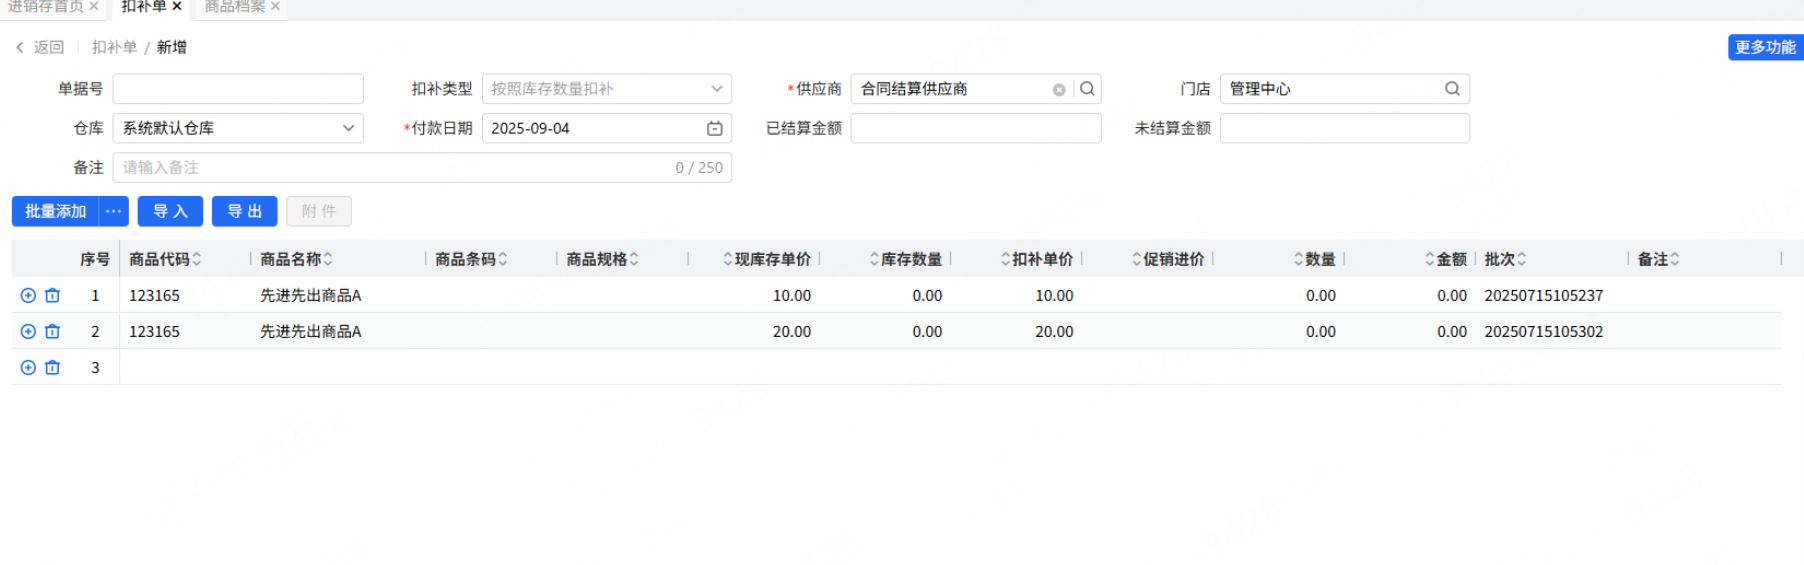Click the 批量添加 button
1804x565 pixels.
click(x=56, y=211)
